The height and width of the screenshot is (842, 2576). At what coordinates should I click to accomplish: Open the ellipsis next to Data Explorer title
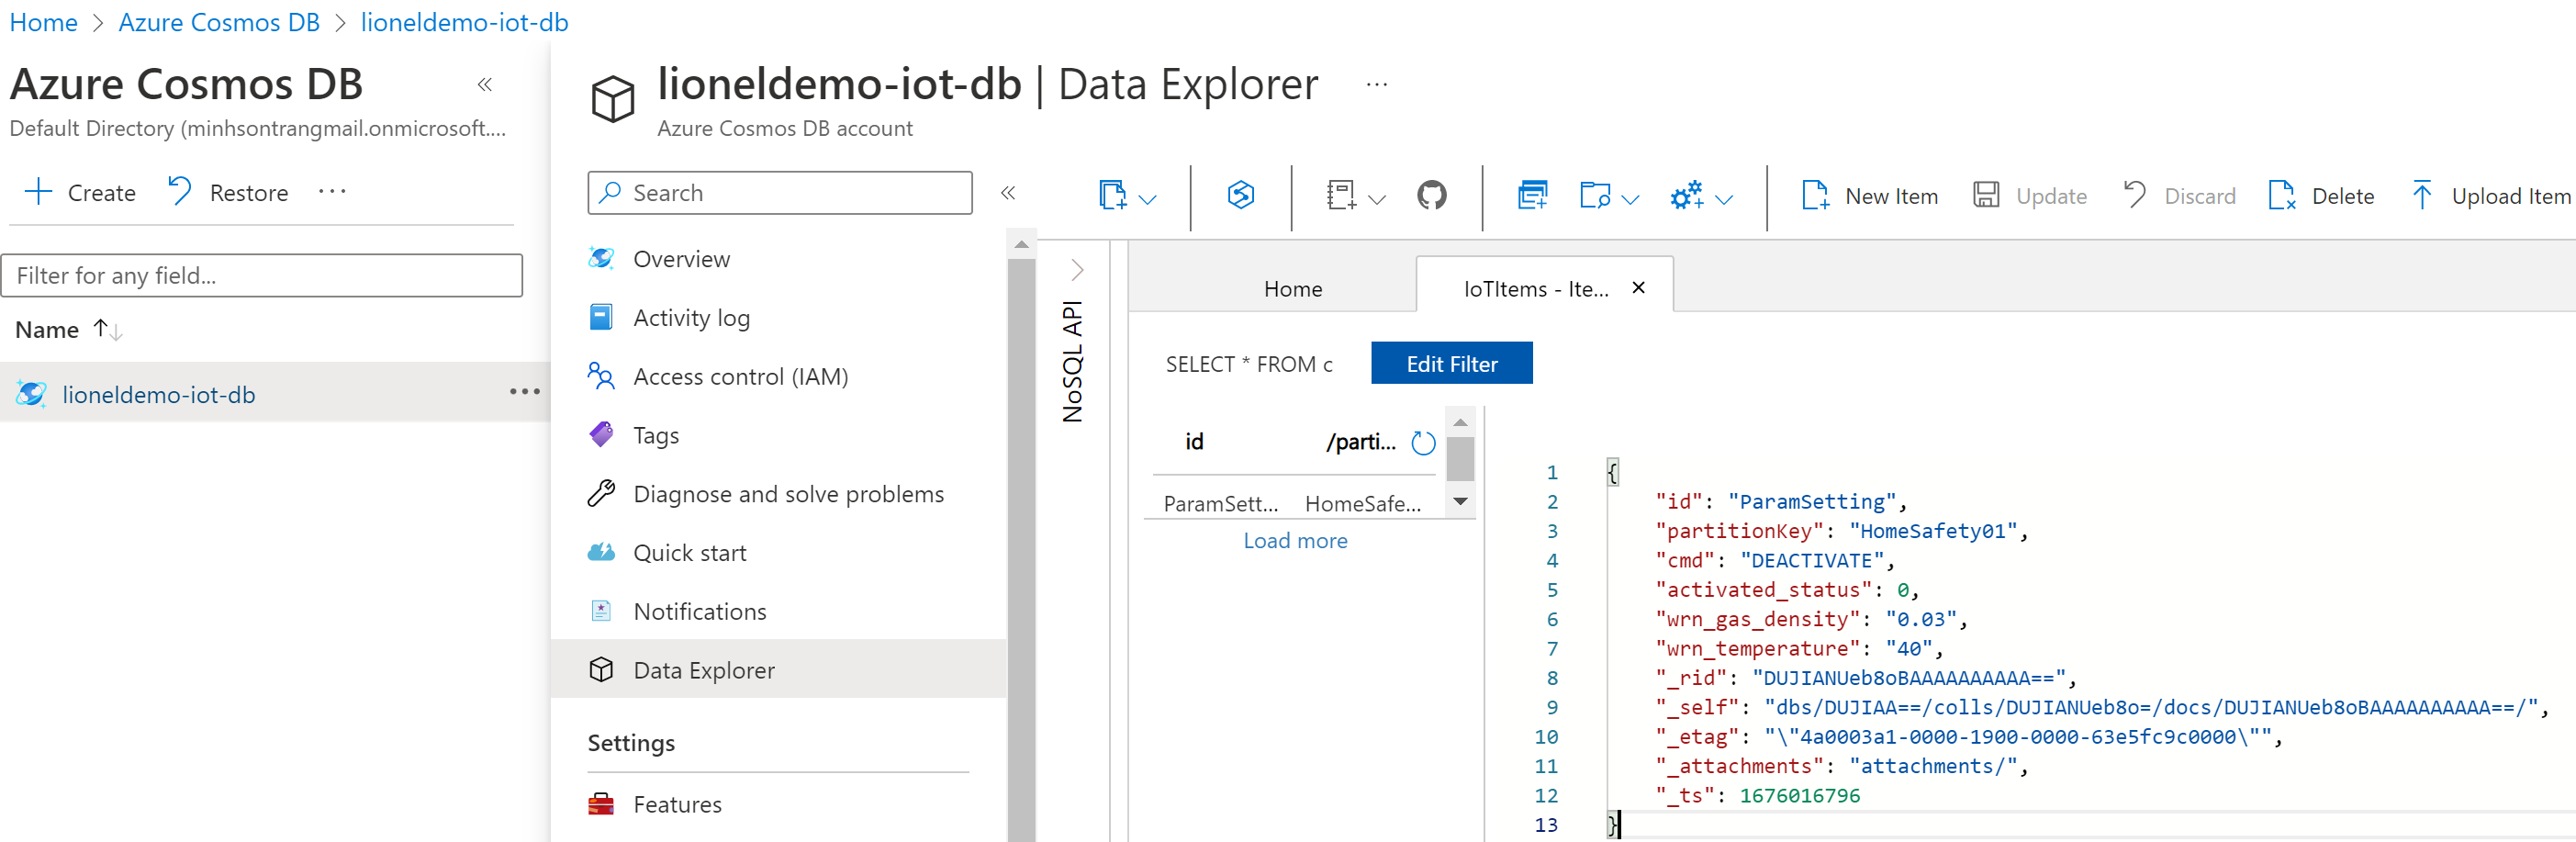pos(1377,85)
